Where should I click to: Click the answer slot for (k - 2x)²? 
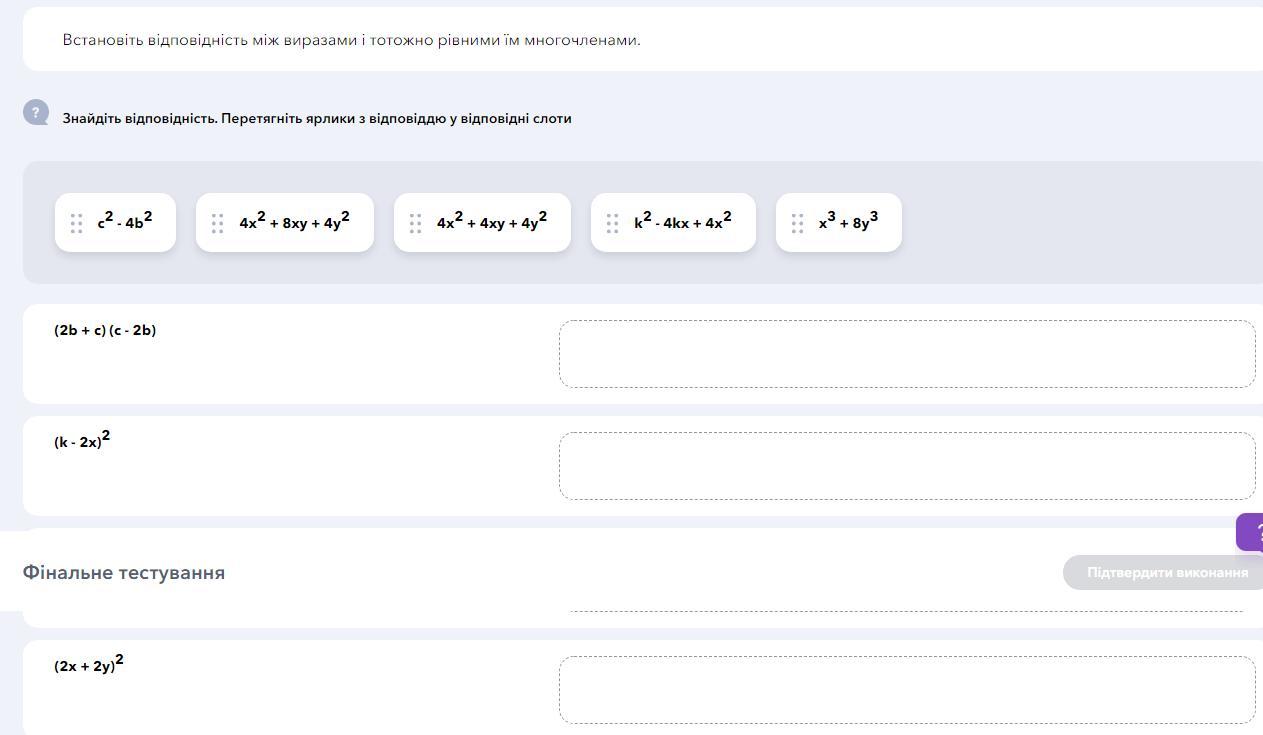(907, 466)
